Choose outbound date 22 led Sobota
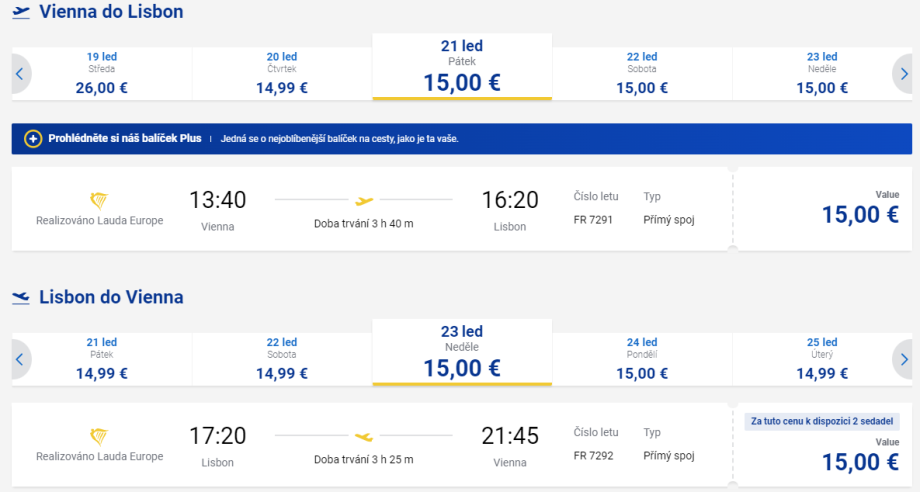Viewport: 920px width, 492px height. point(642,72)
